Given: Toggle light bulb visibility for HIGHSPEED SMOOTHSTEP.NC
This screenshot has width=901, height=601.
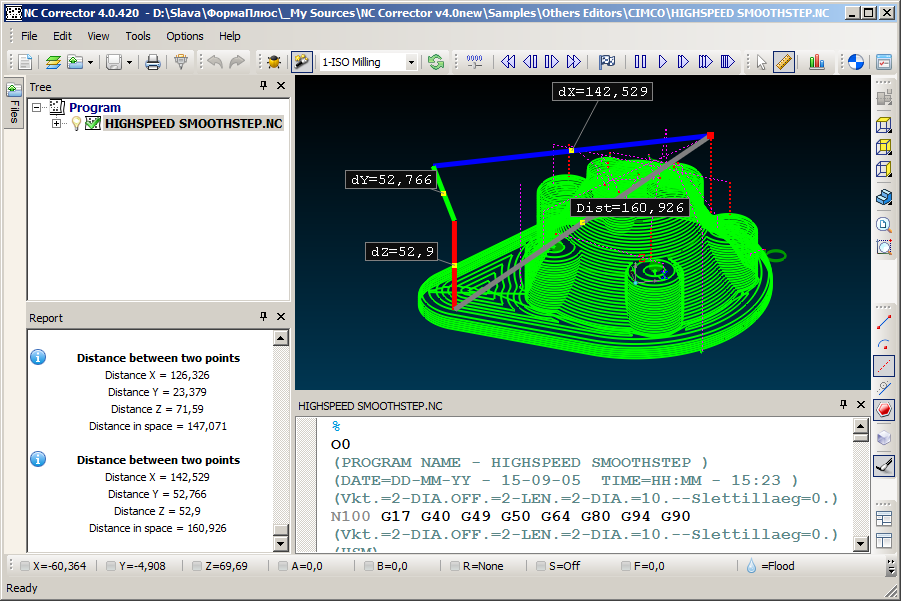Looking at the screenshot, I should point(76,124).
